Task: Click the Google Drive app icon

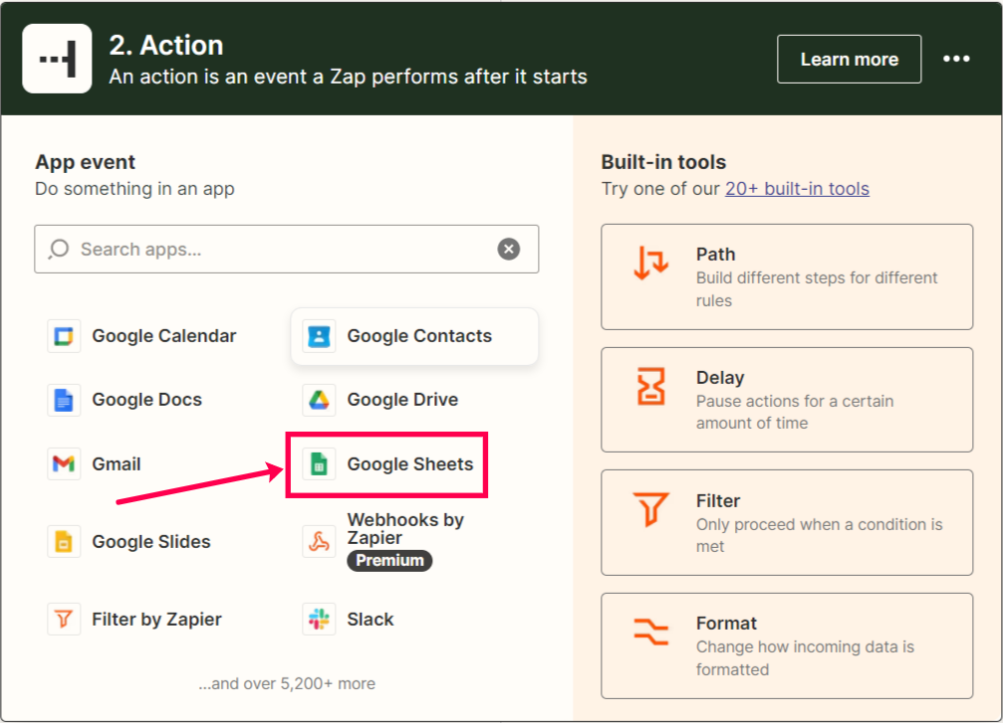Action: pos(319,400)
